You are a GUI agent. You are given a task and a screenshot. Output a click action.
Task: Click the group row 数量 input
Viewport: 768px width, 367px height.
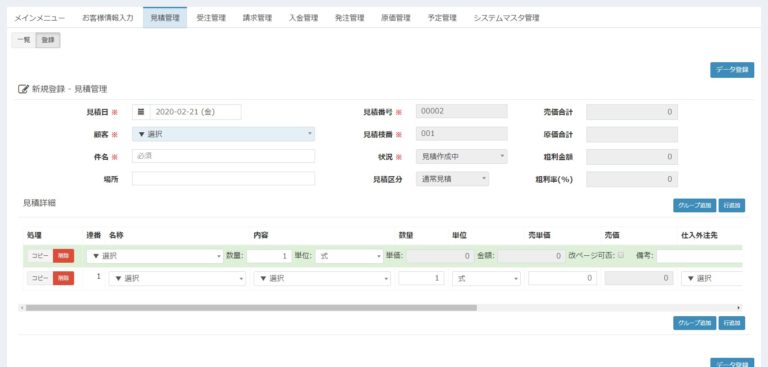point(269,256)
